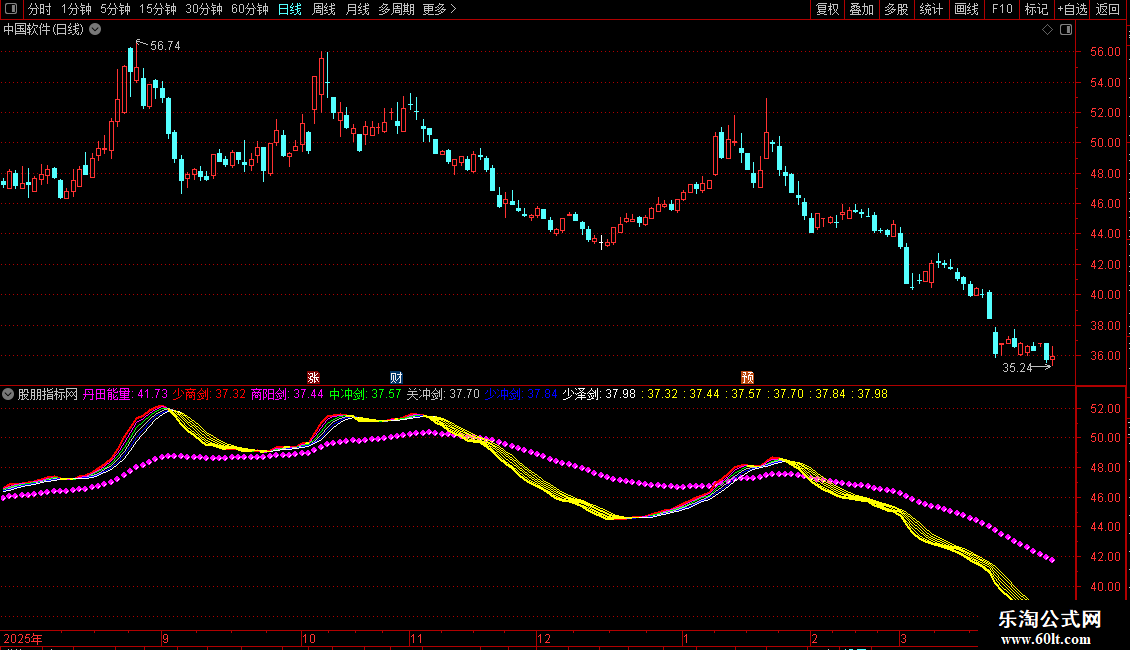This screenshot has width=1130, height=650.
Task: Expand the 中国软件(日线) dropdown arrow
Action: click(x=95, y=29)
